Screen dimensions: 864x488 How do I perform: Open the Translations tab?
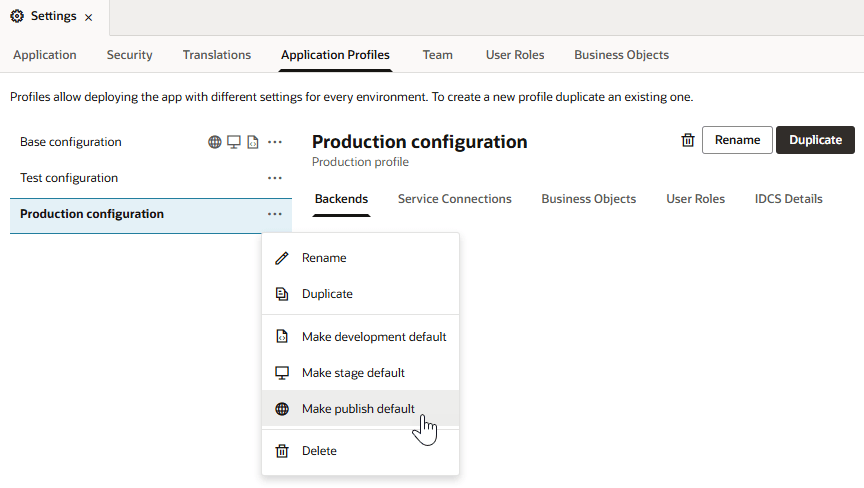217,55
